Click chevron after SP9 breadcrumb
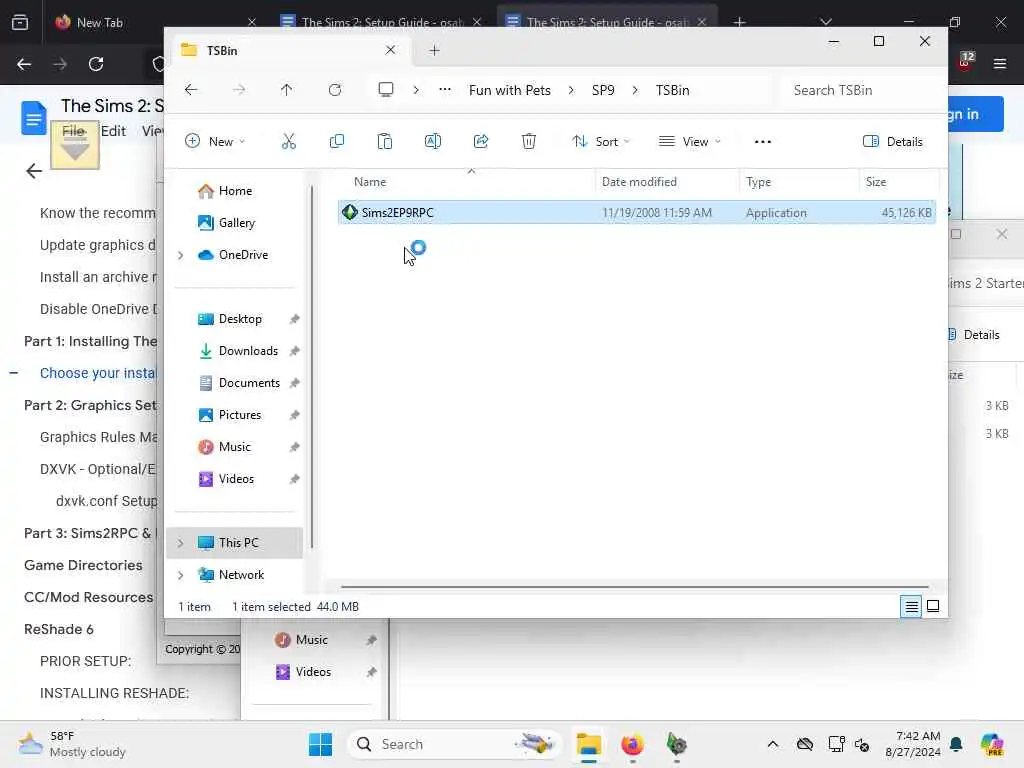This screenshot has width=1024, height=768. click(x=635, y=90)
